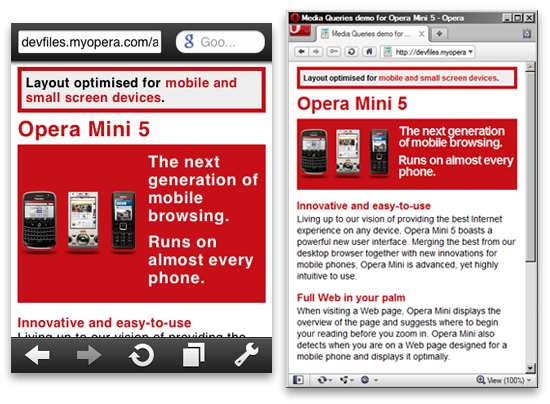Click the magnifier icon beside View (100%)
The height and width of the screenshot is (404, 550).
pos(481,379)
